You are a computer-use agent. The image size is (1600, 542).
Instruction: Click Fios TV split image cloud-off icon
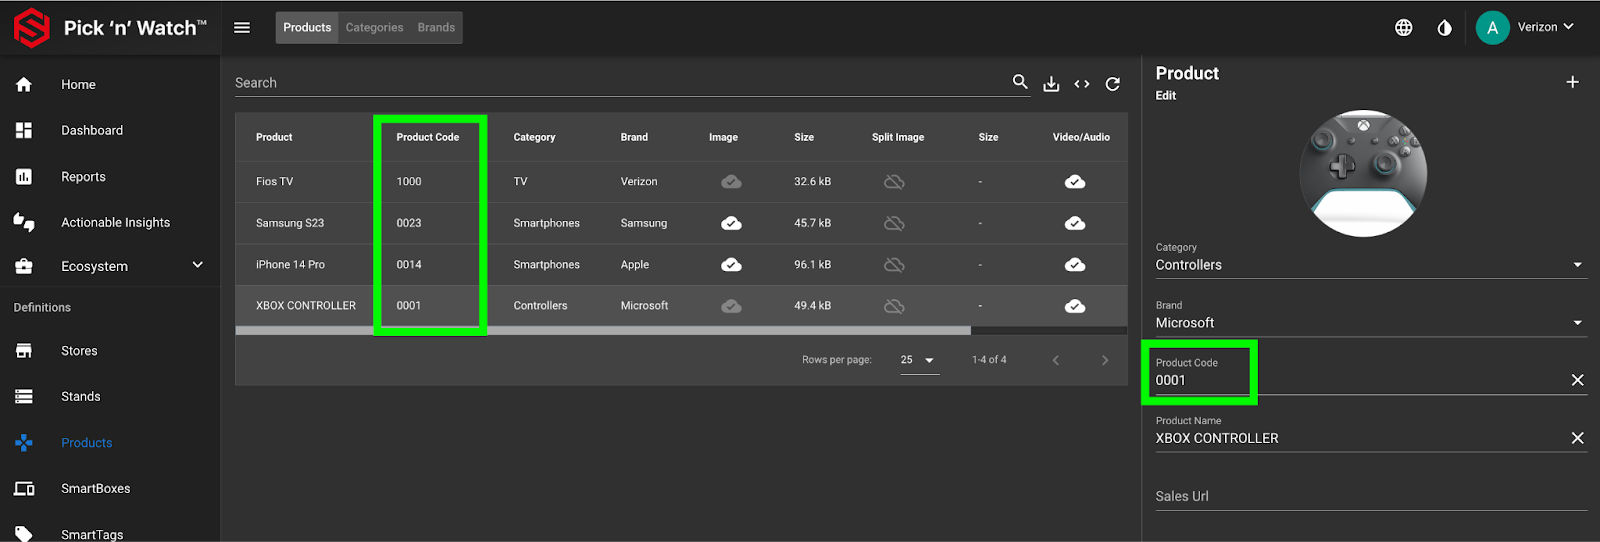894,182
